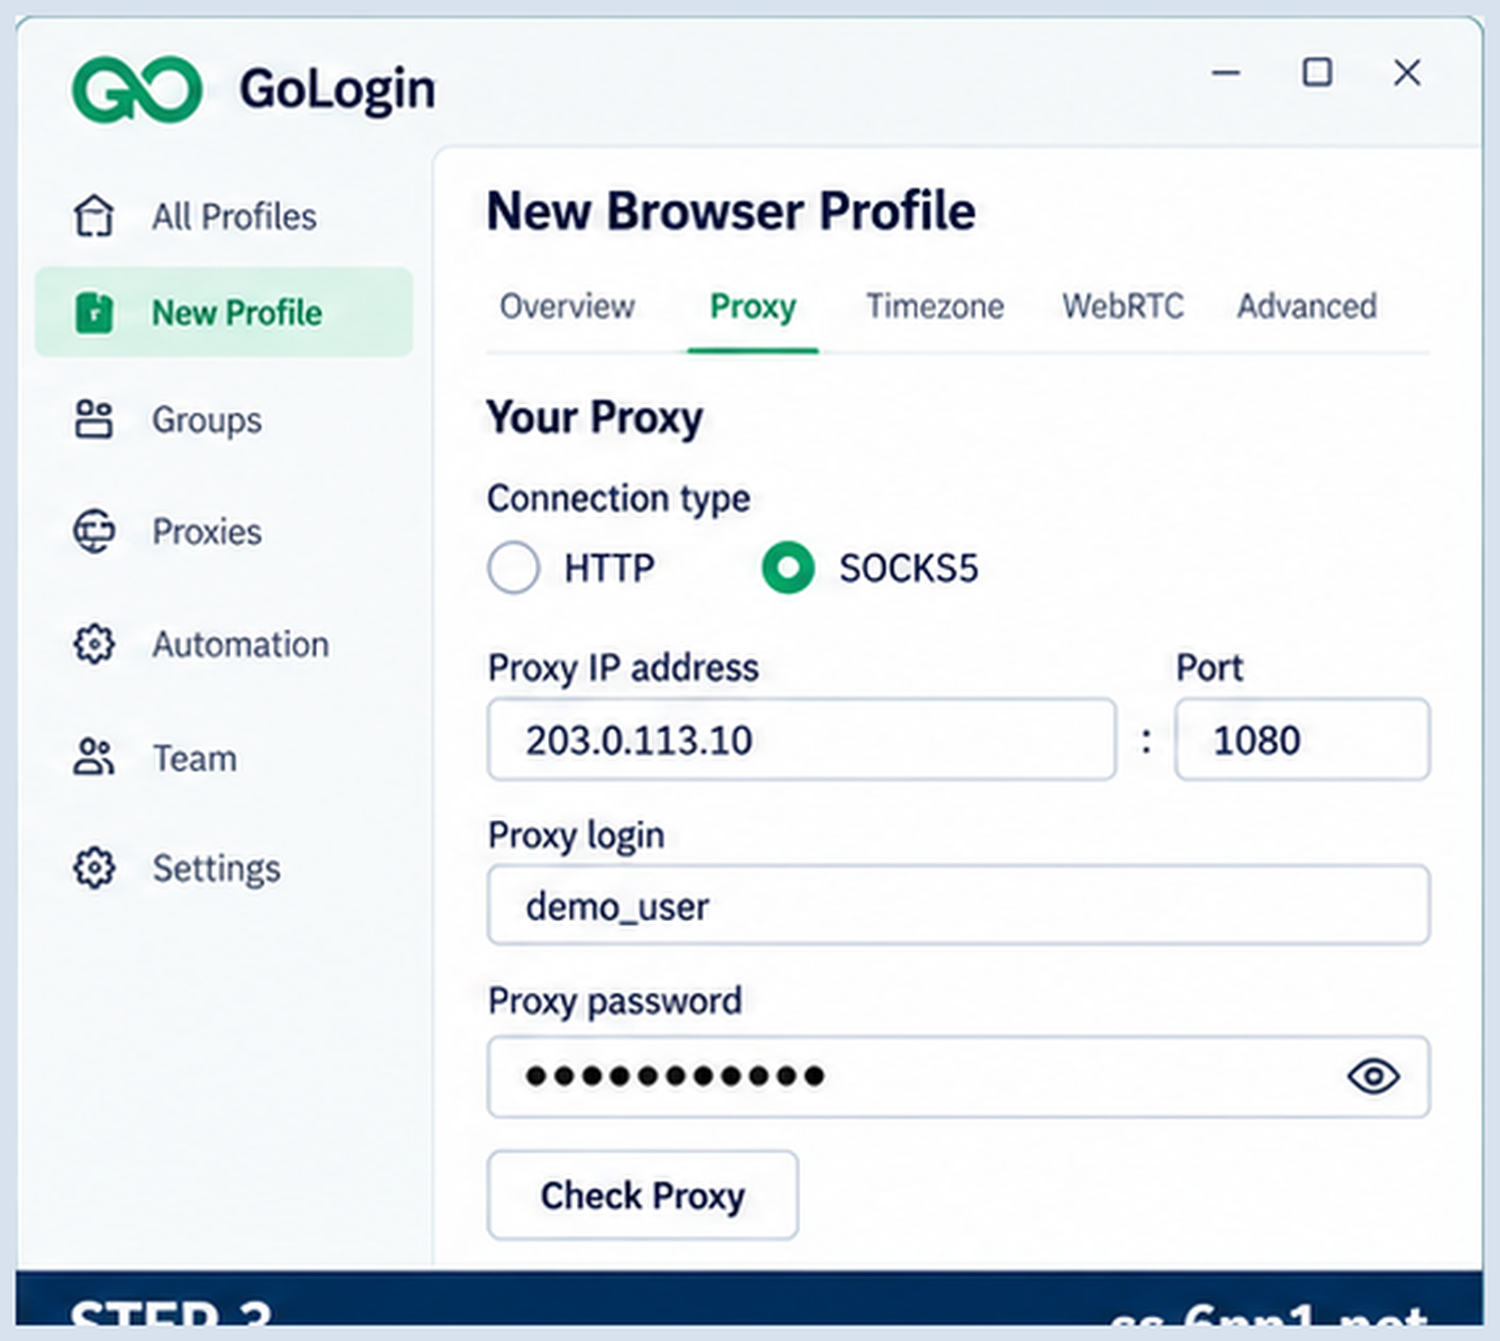This screenshot has width=1500, height=1341.
Task: Click the Check Proxy button
Action: [642, 1195]
